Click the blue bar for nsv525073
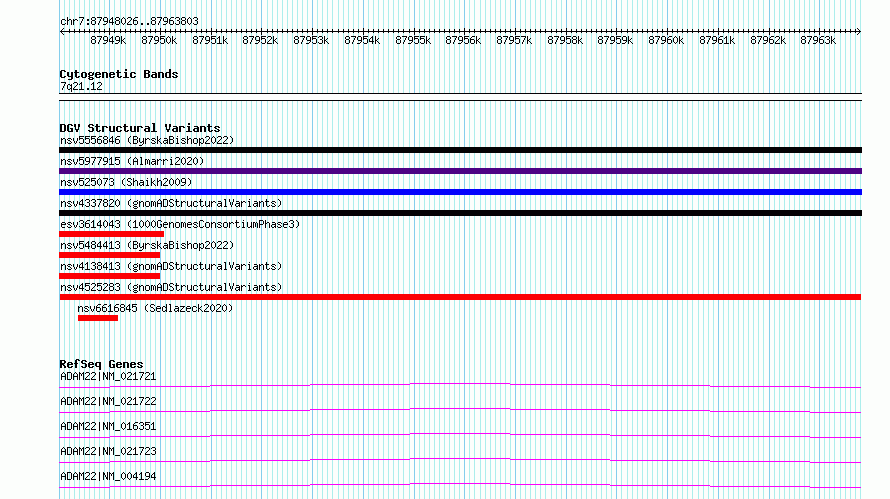 pyautogui.click(x=460, y=192)
